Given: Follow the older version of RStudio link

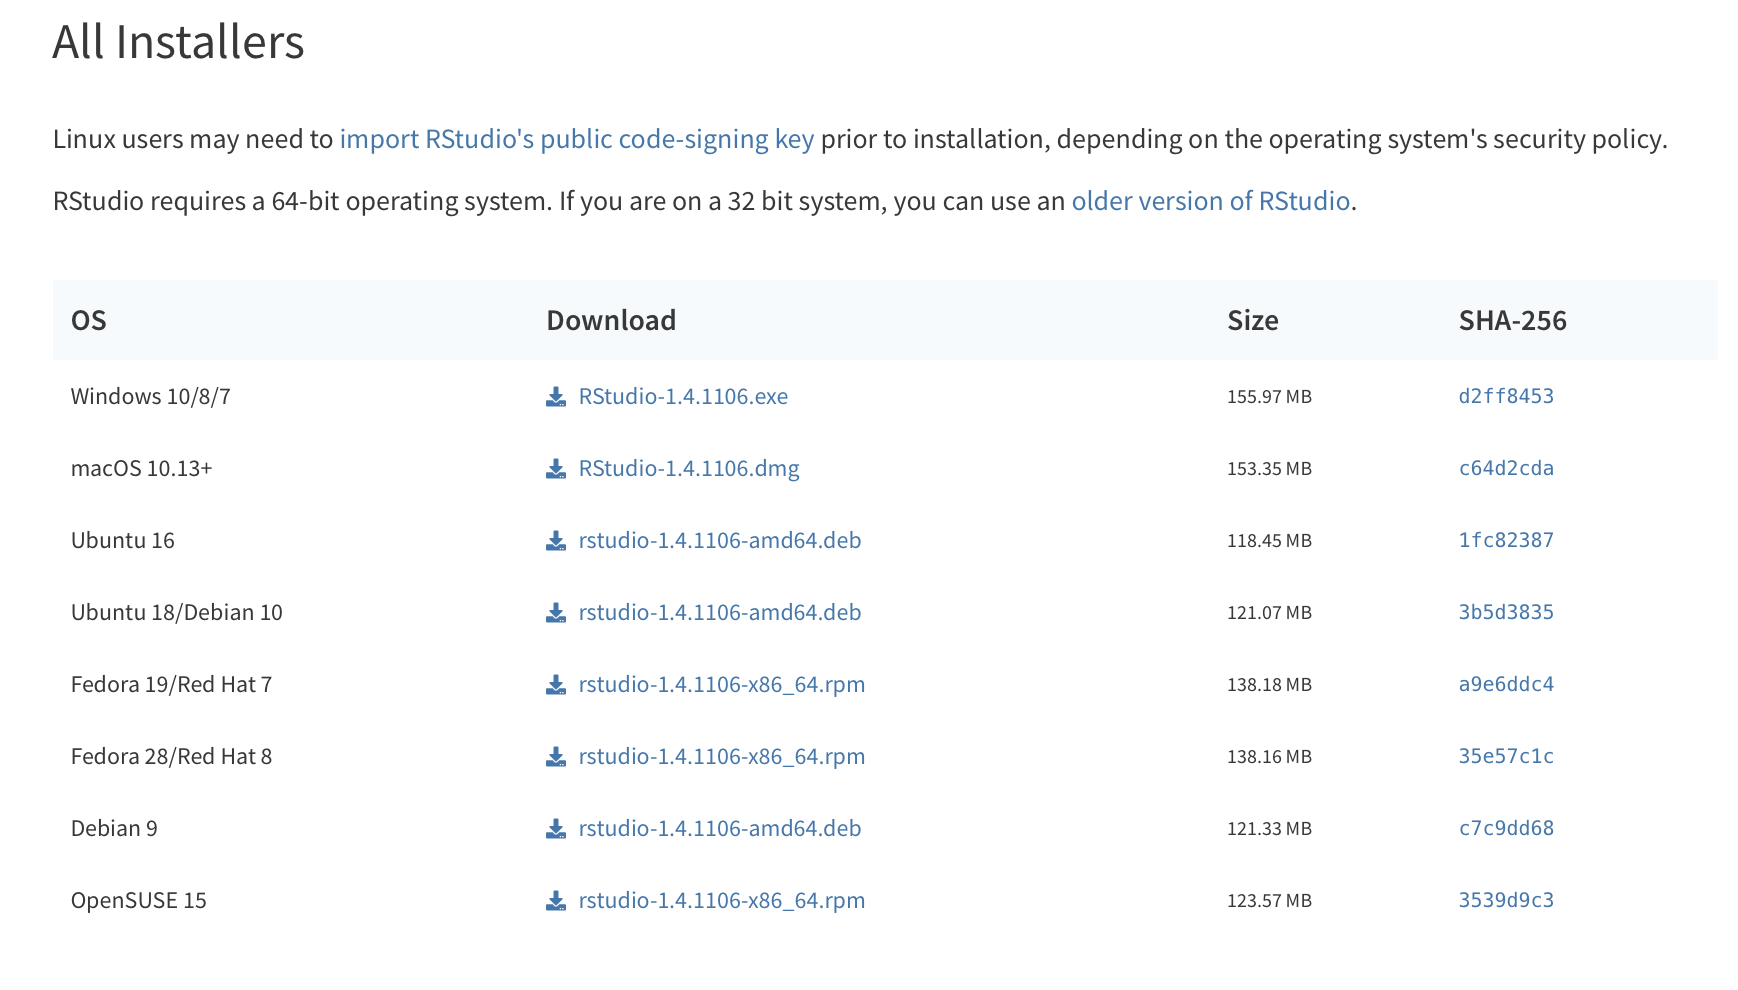Looking at the screenshot, I should coord(1211,201).
